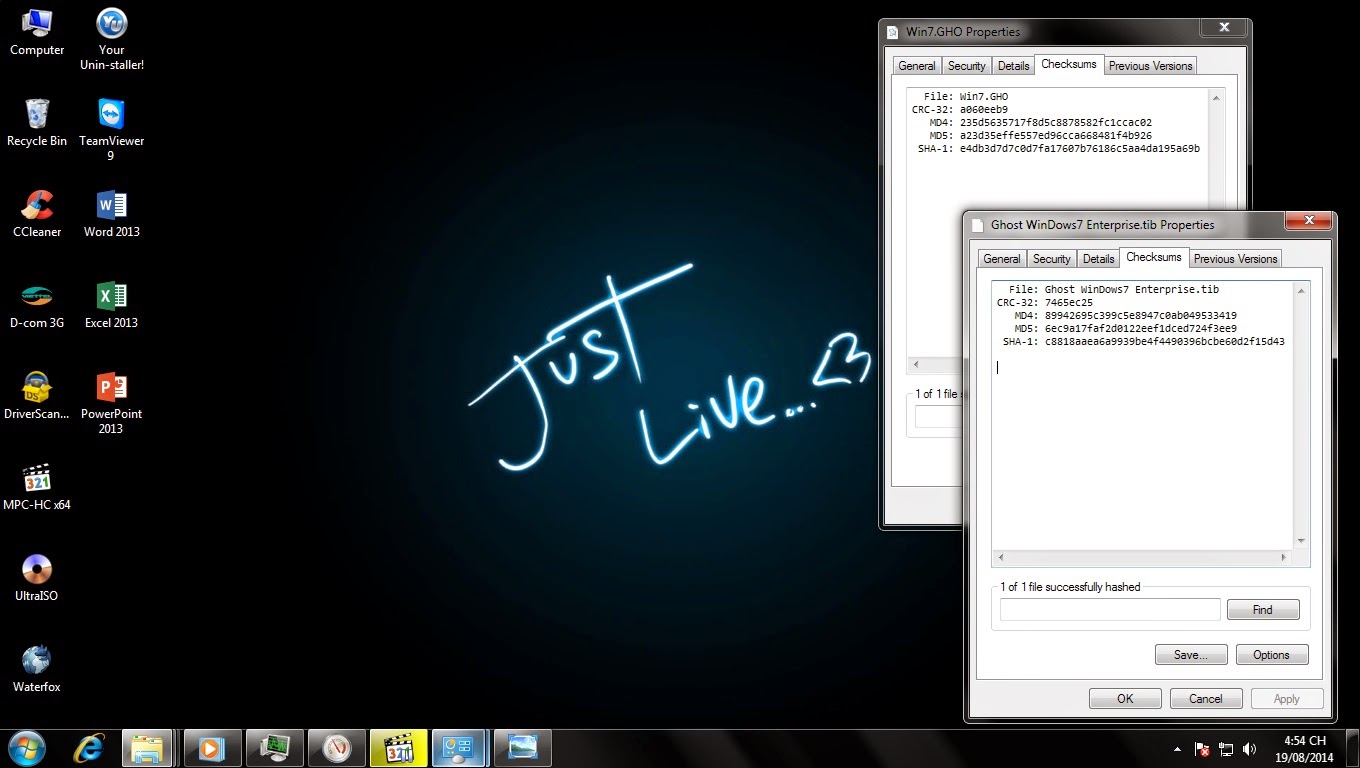Launch Internet Explorer from the taskbar
The height and width of the screenshot is (768, 1360).
pyautogui.click(x=90, y=748)
